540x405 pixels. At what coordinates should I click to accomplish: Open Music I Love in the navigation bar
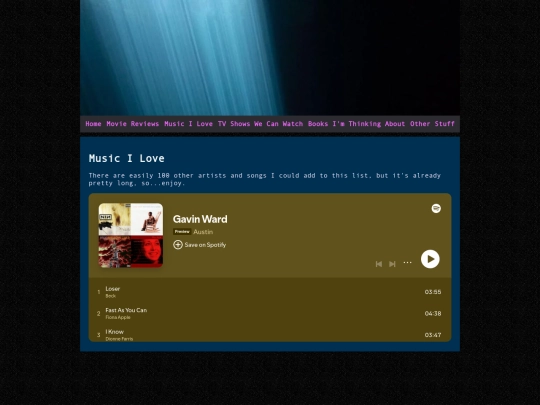coord(188,124)
